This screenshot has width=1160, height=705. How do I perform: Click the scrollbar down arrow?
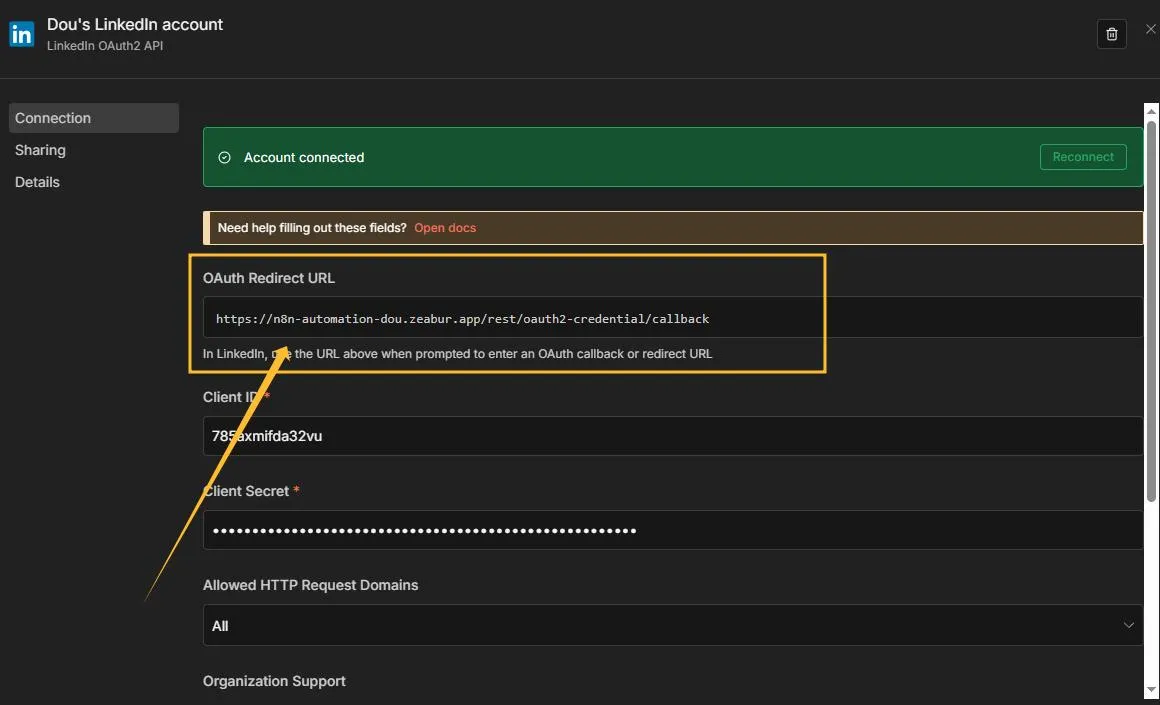[1151, 689]
